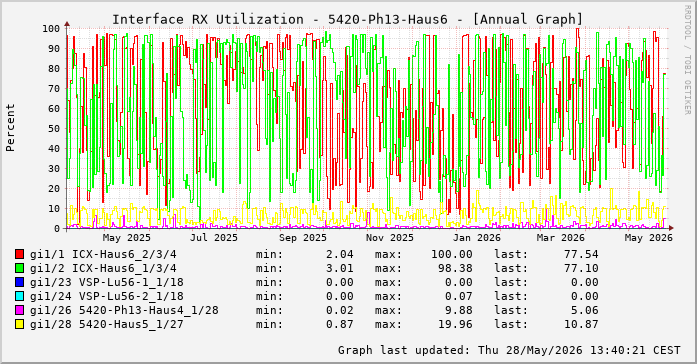Click the 50 y-axis tick label
The height and width of the screenshot is (364, 697).
point(54,128)
